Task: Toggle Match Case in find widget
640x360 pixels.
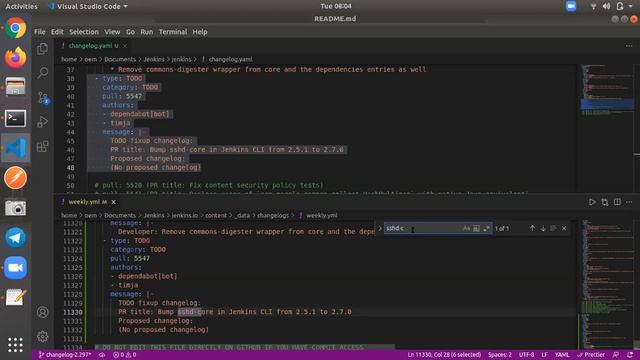Action: [x=466, y=228]
